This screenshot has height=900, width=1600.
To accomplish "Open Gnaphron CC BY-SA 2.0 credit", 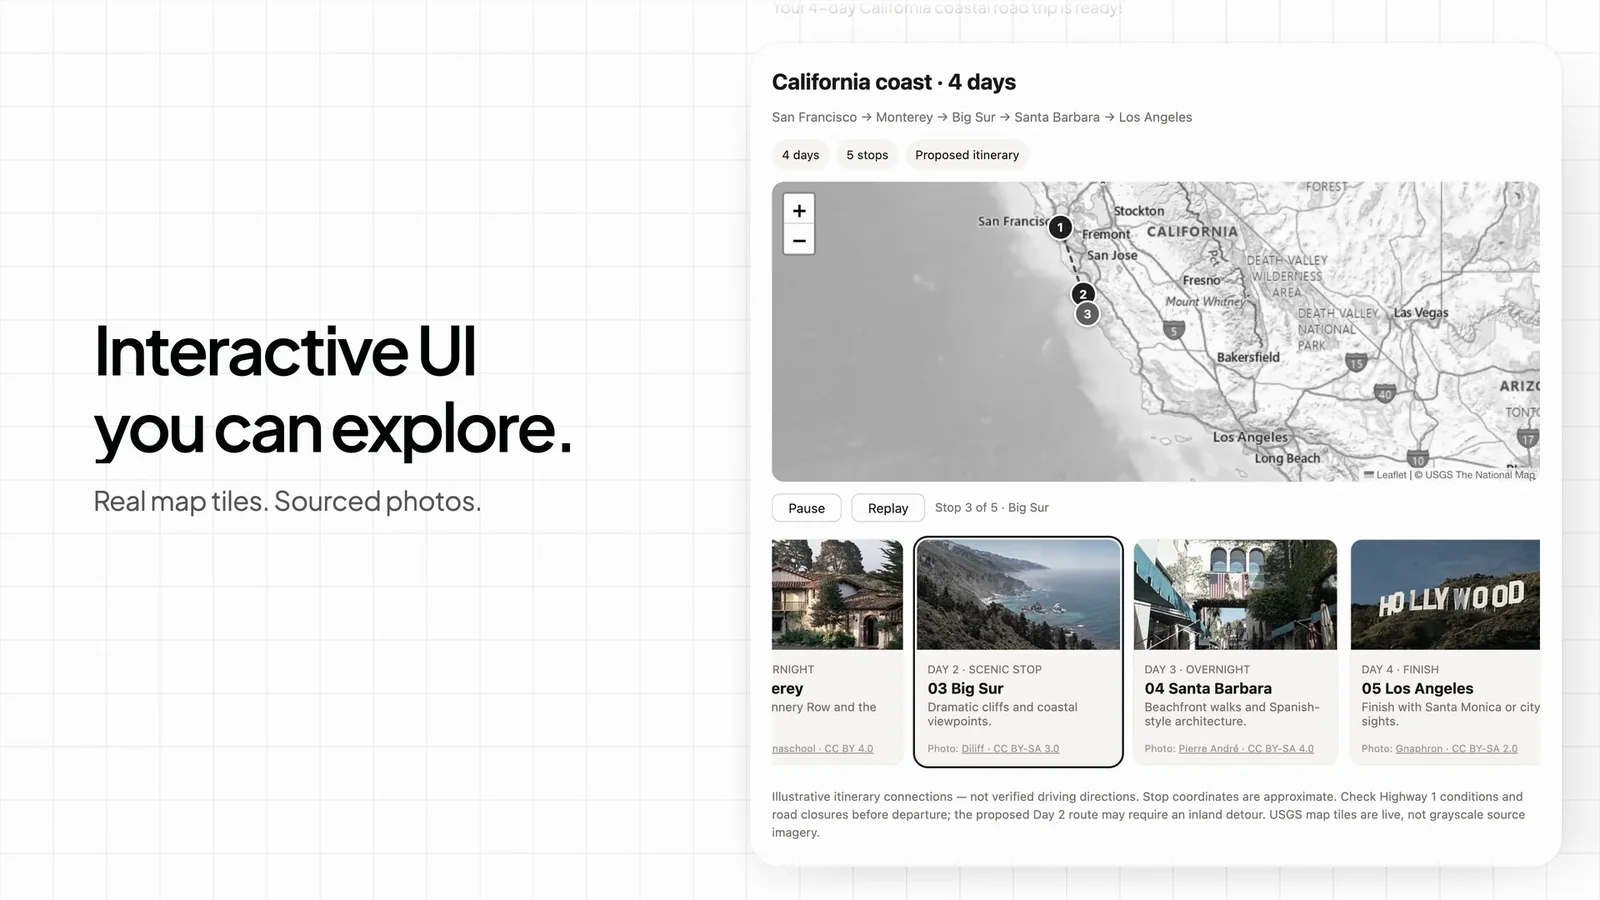I will 1456,748.
